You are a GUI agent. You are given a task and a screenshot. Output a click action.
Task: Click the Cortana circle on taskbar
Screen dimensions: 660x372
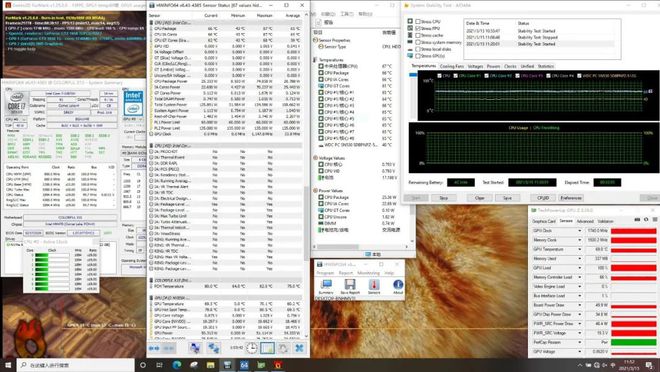pos(143,365)
